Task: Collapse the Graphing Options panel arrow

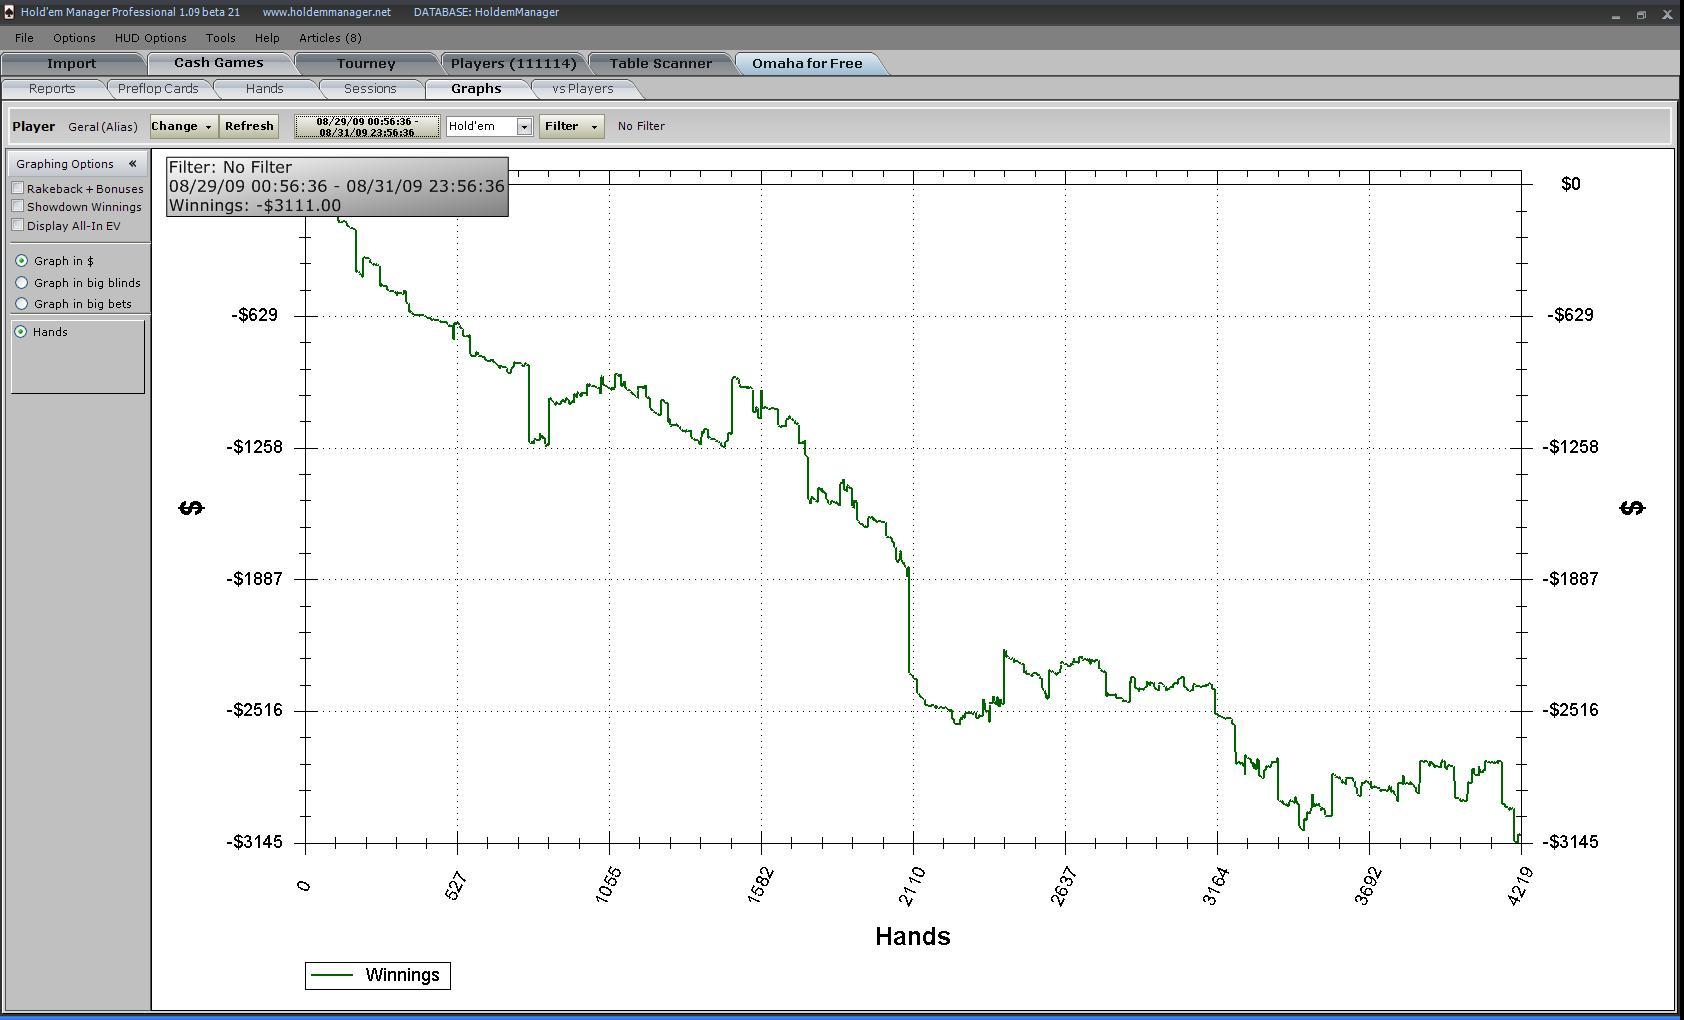Action: point(132,164)
